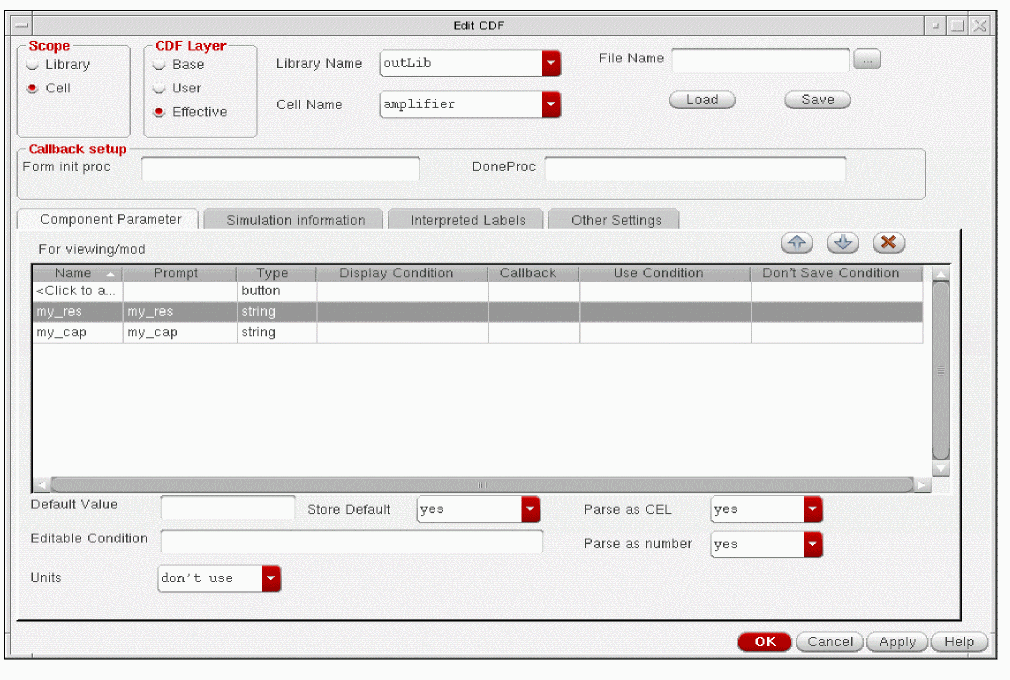
Task: Click the vertical scrollbar of parameter table
Action: [940, 370]
